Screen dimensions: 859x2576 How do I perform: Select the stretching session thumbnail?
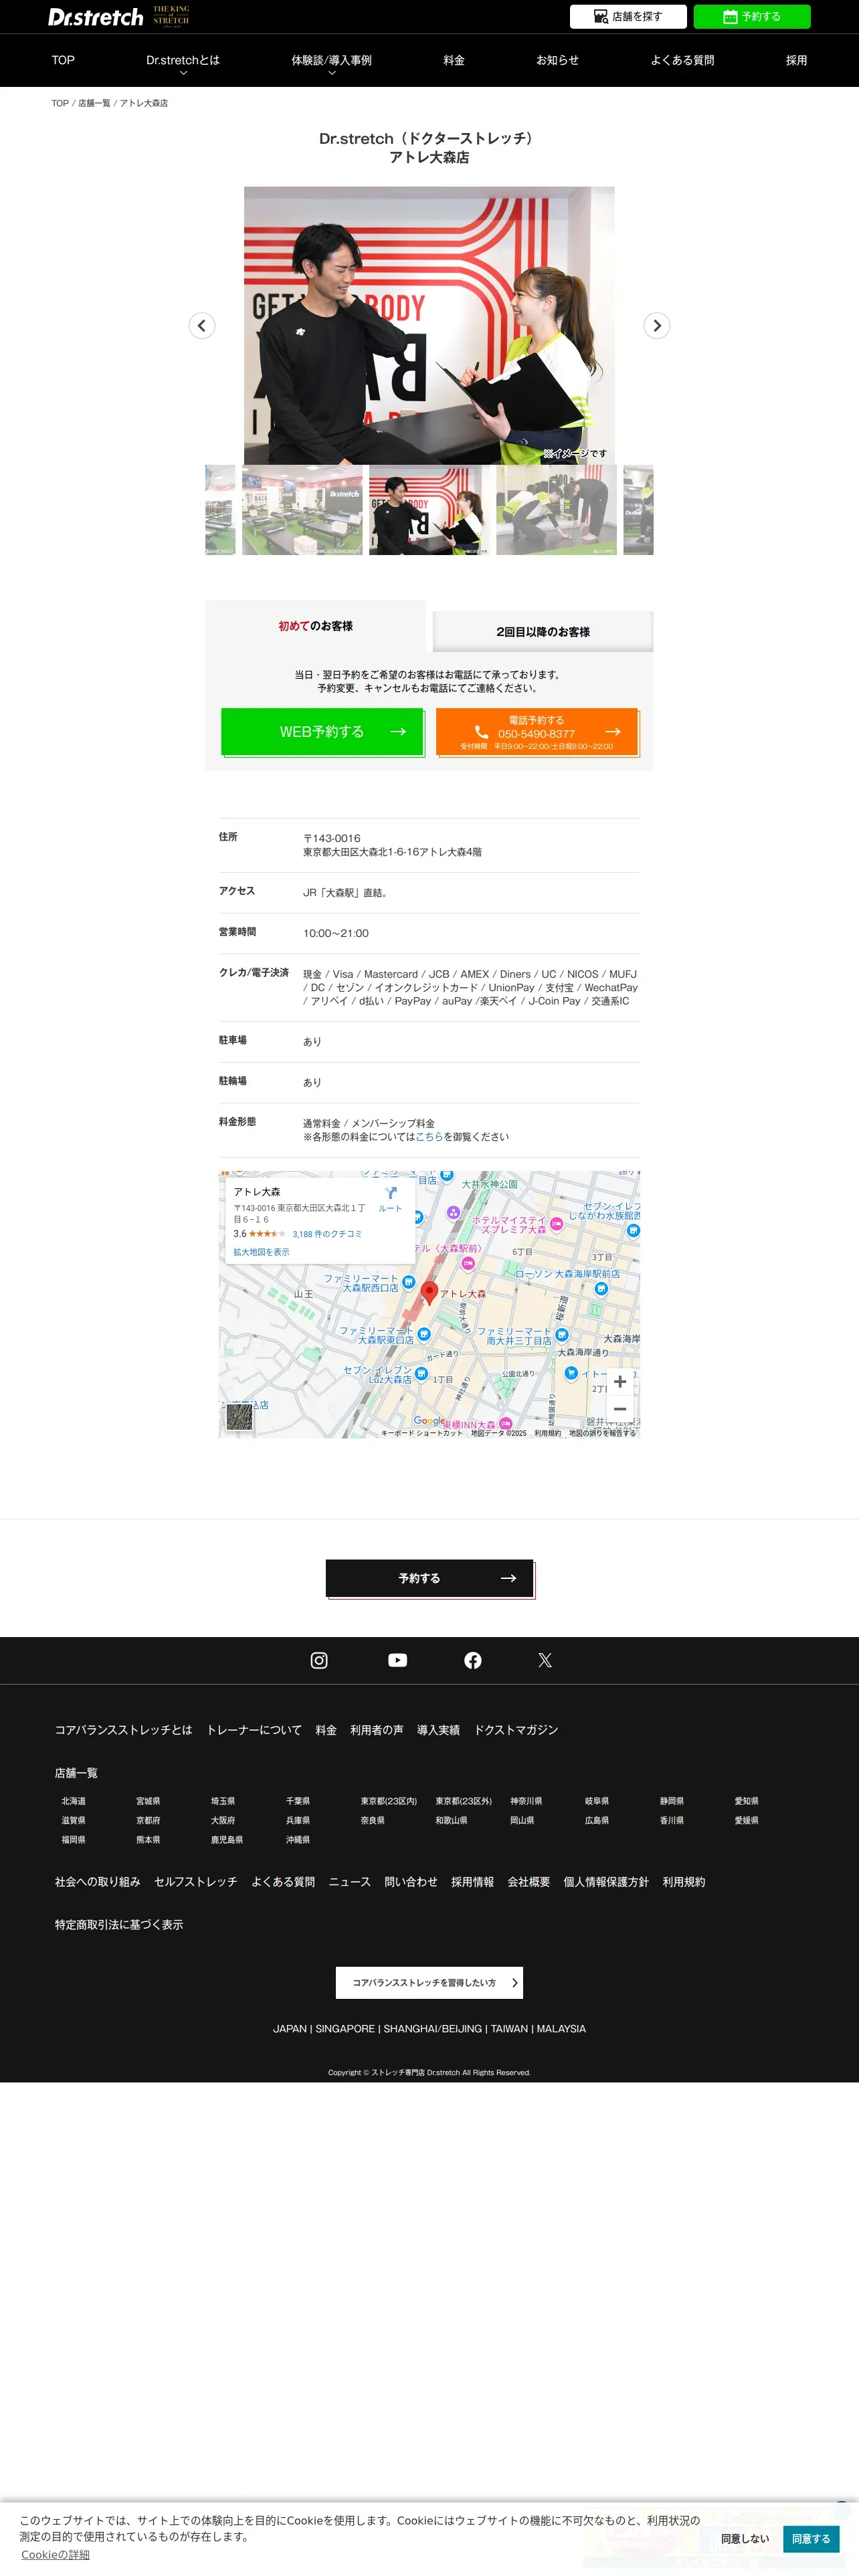point(556,510)
